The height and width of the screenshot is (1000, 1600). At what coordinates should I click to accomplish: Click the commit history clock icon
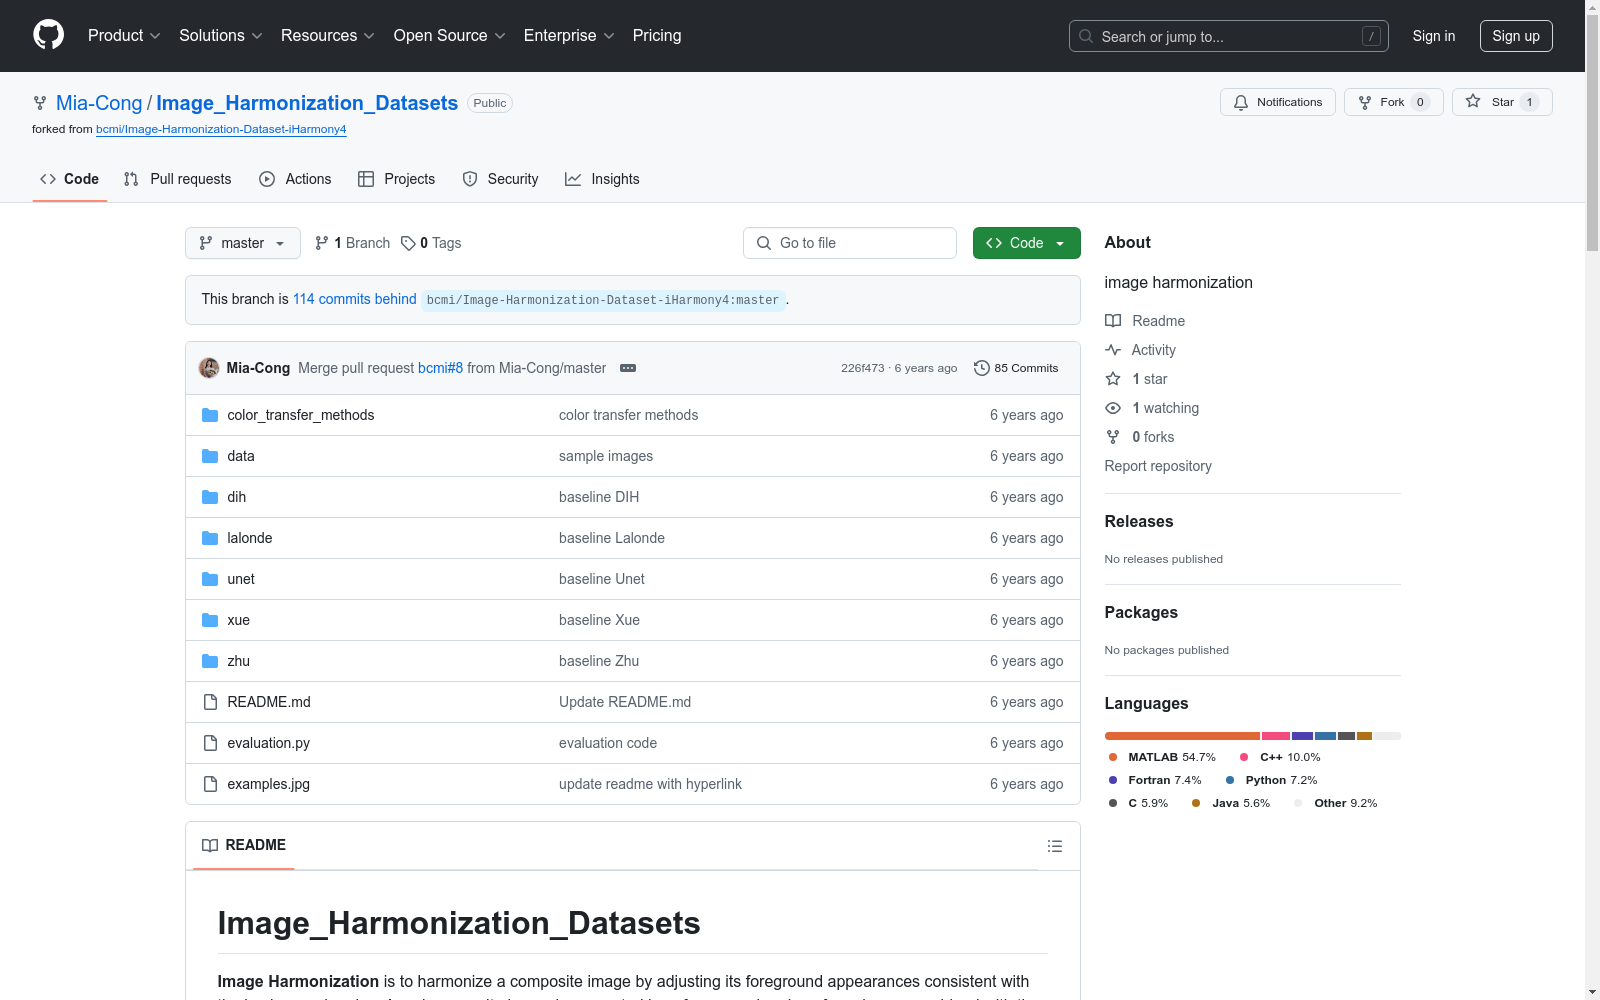coord(981,368)
